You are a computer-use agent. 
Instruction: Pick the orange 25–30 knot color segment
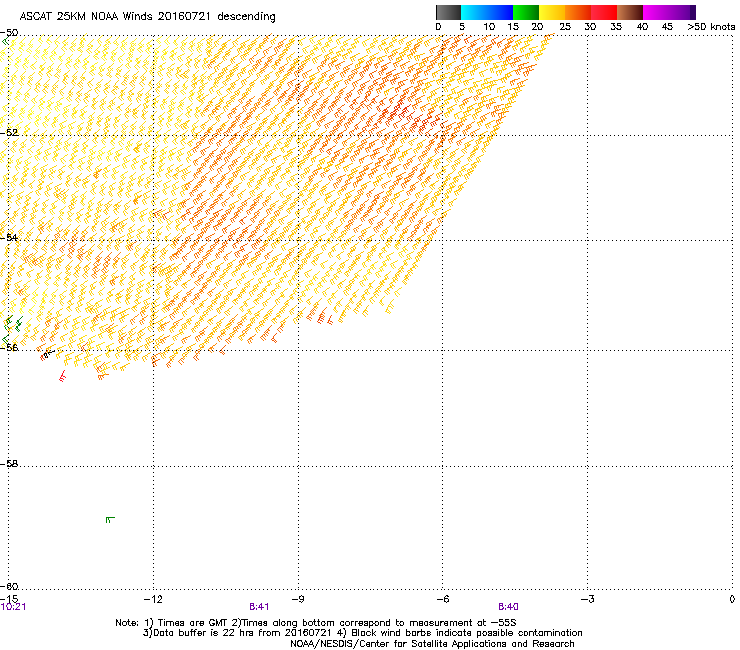(x=578, y=12)
